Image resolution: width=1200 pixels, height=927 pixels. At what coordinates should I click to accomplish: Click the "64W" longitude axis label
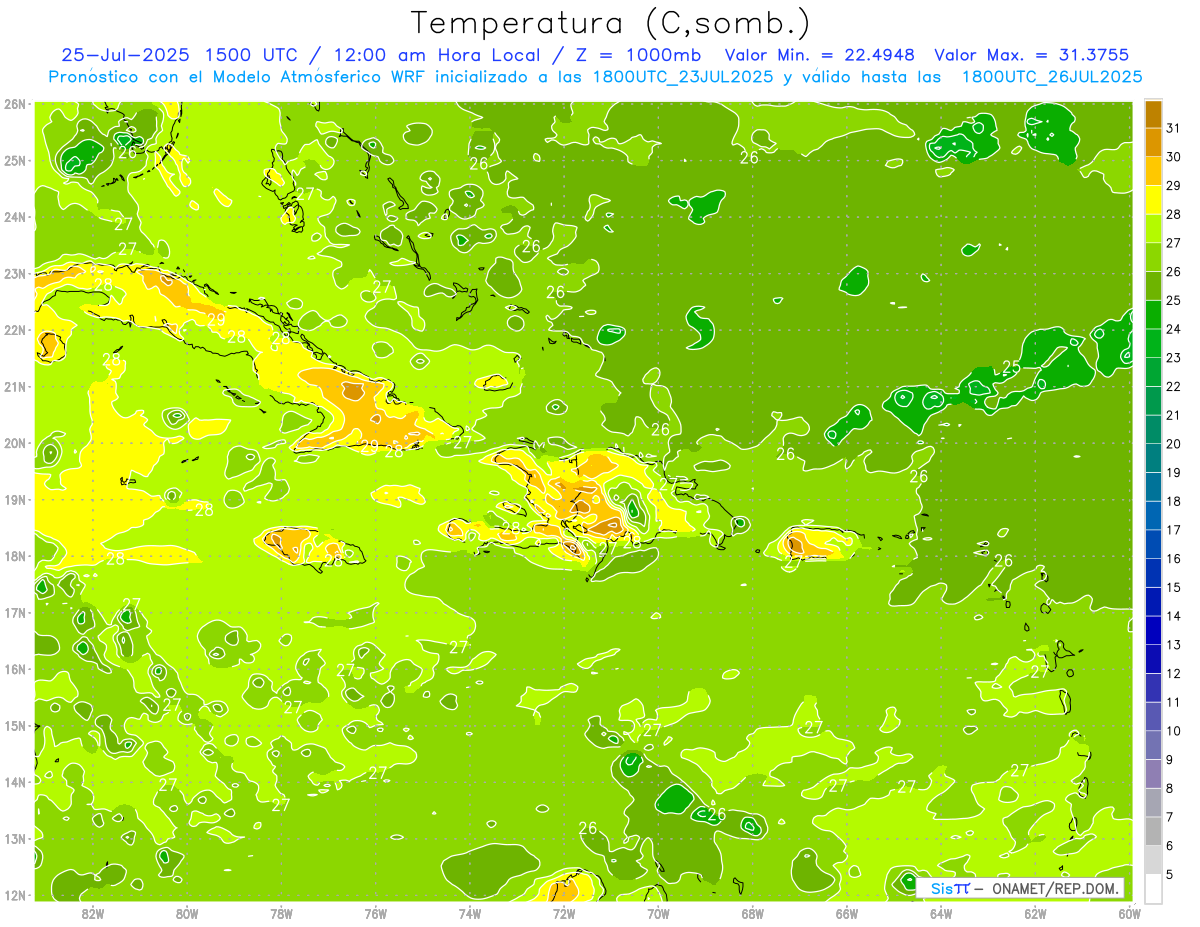[x=941, y=913]
